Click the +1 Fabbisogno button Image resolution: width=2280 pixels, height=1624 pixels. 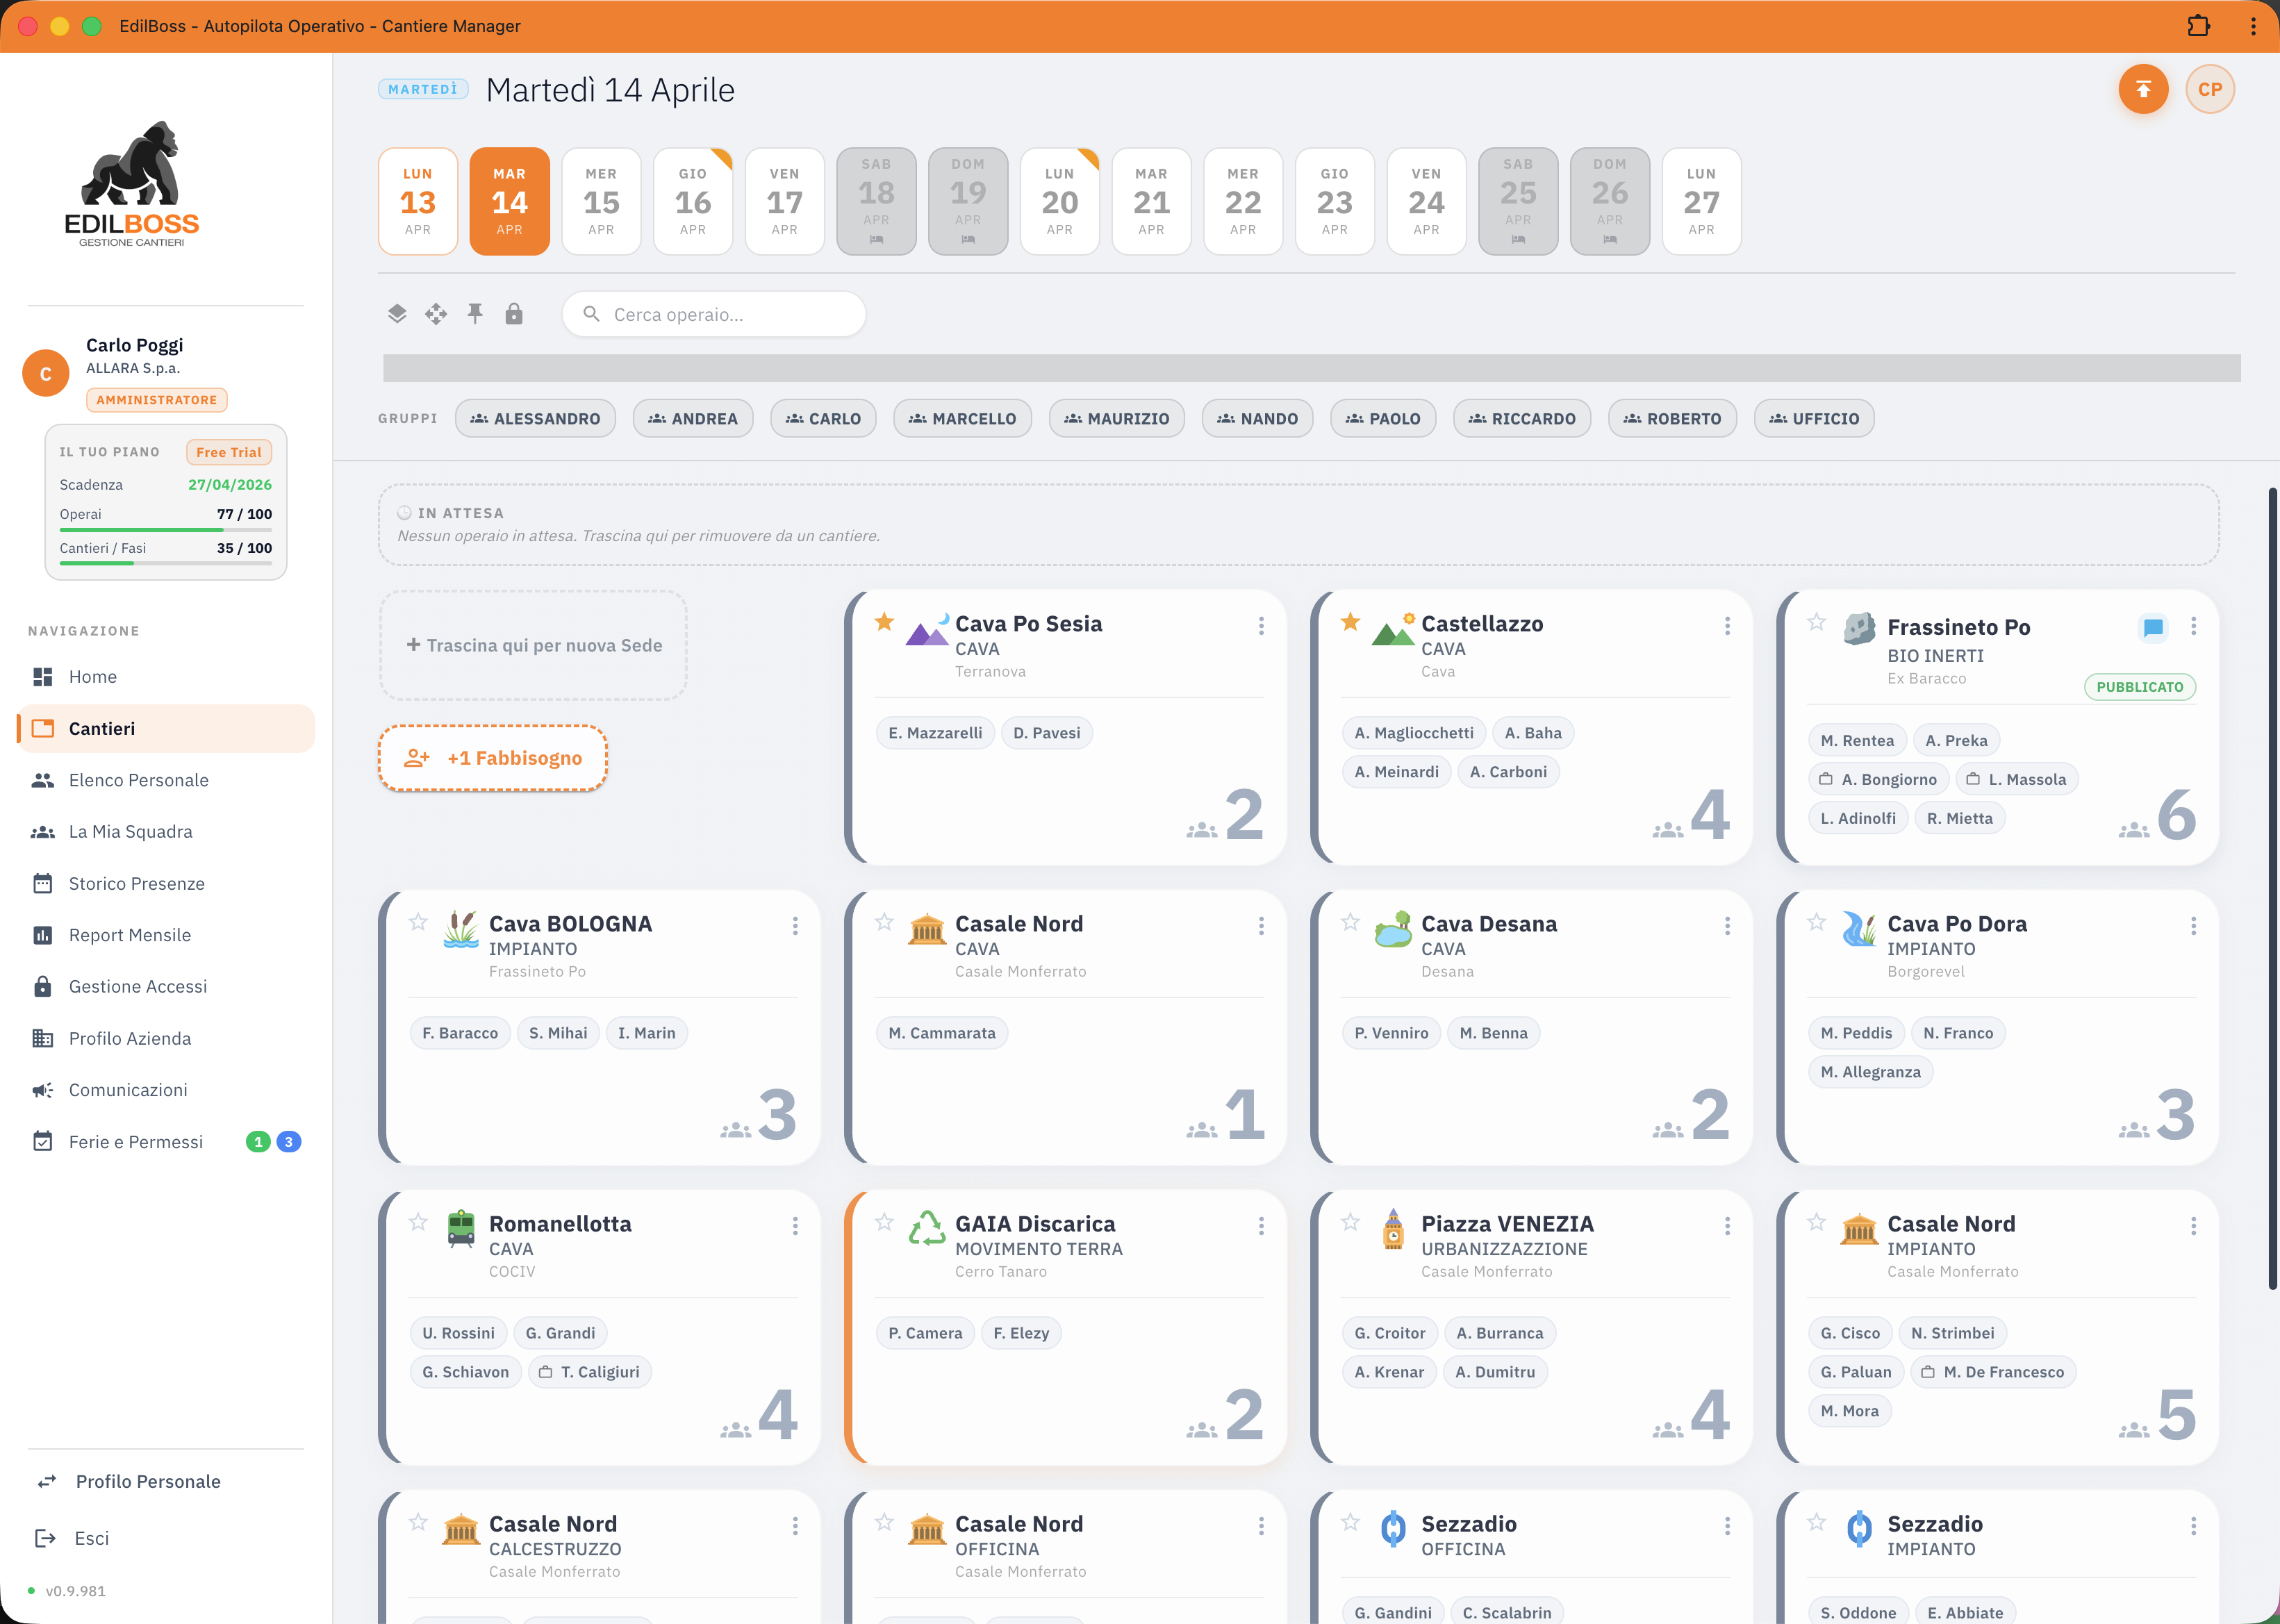point(493,758)
